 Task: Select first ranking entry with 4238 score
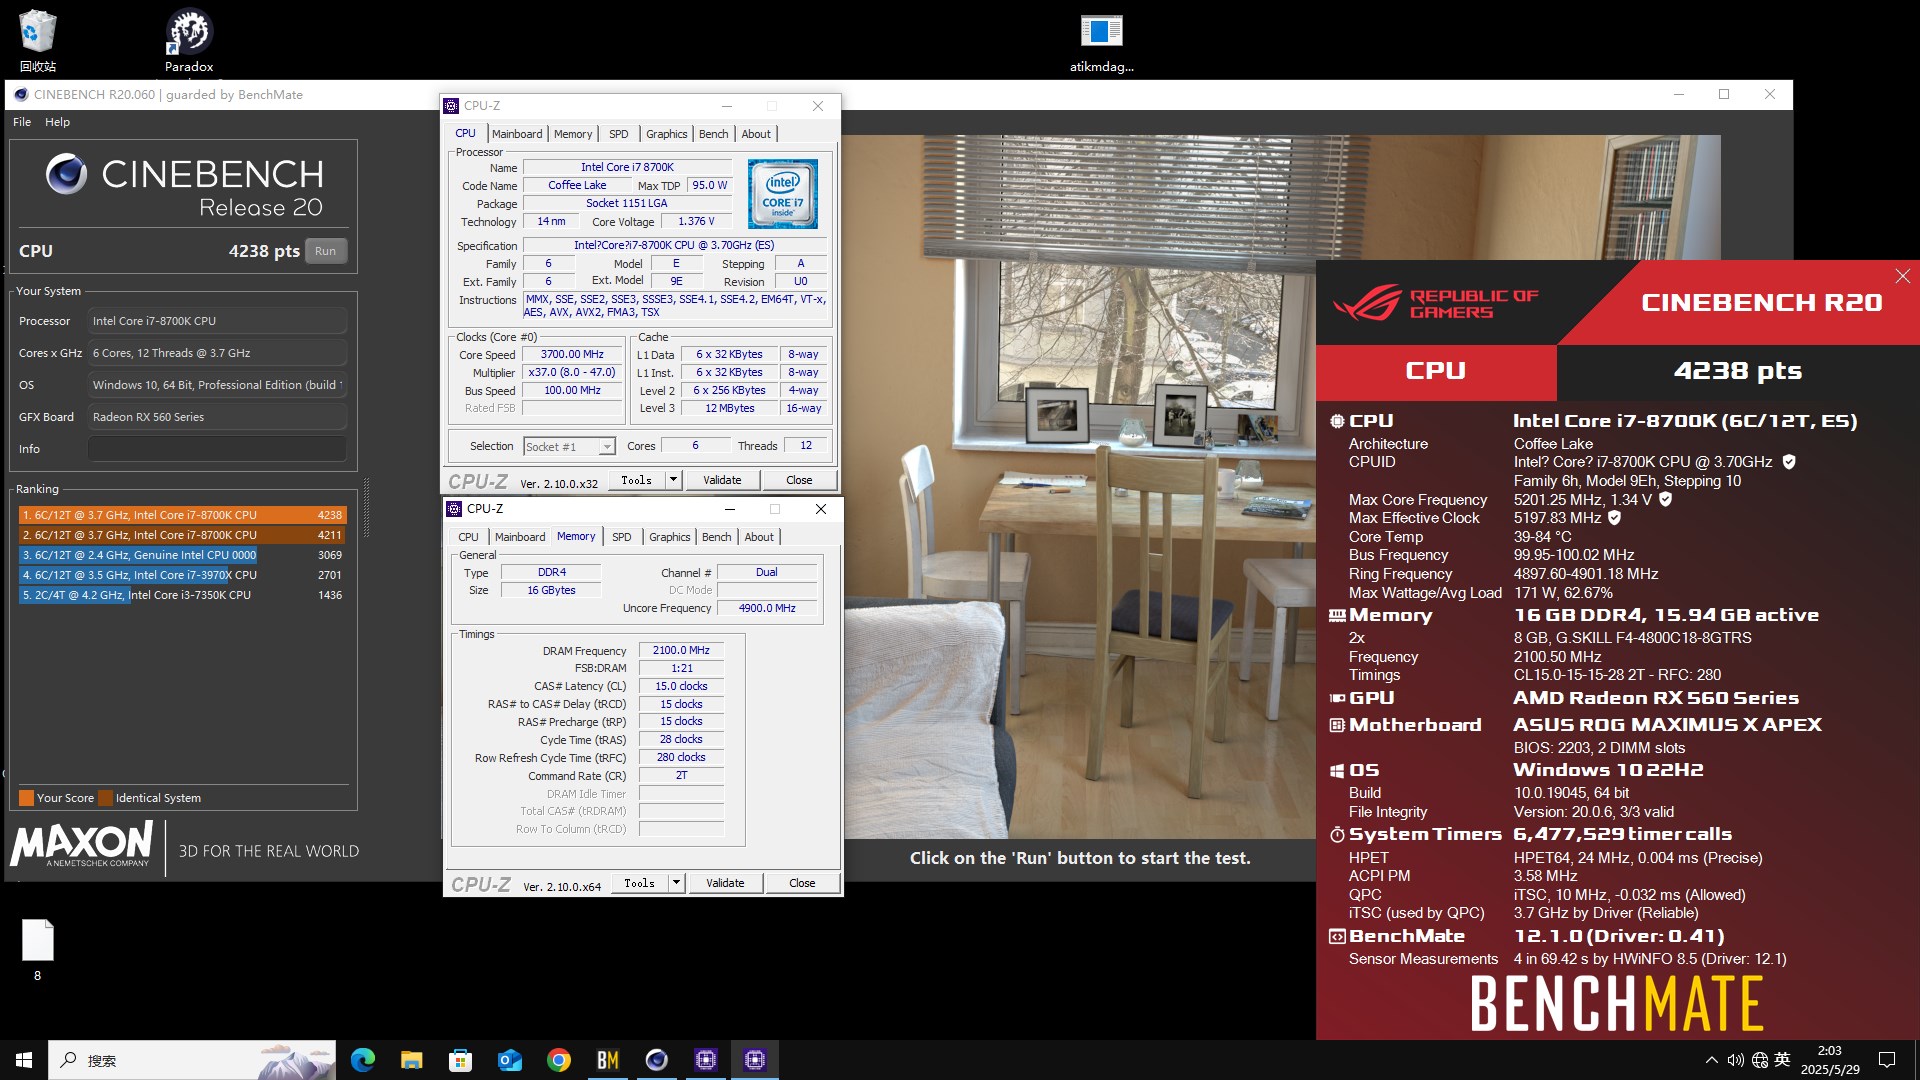point(183,515)
